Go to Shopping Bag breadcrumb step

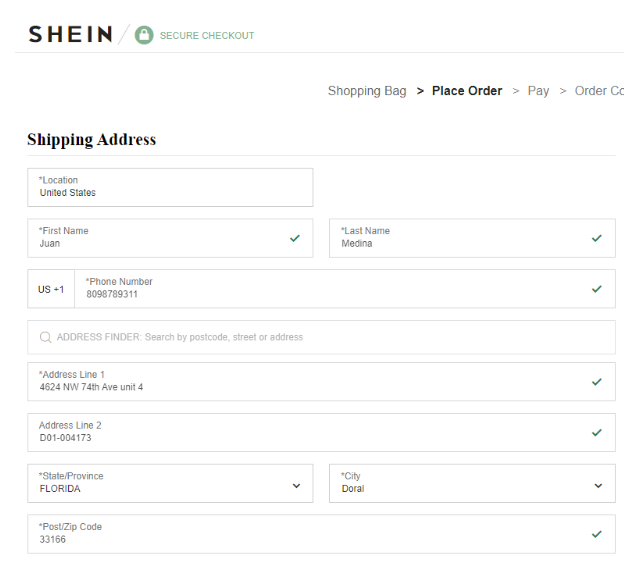tap(367, 91)
